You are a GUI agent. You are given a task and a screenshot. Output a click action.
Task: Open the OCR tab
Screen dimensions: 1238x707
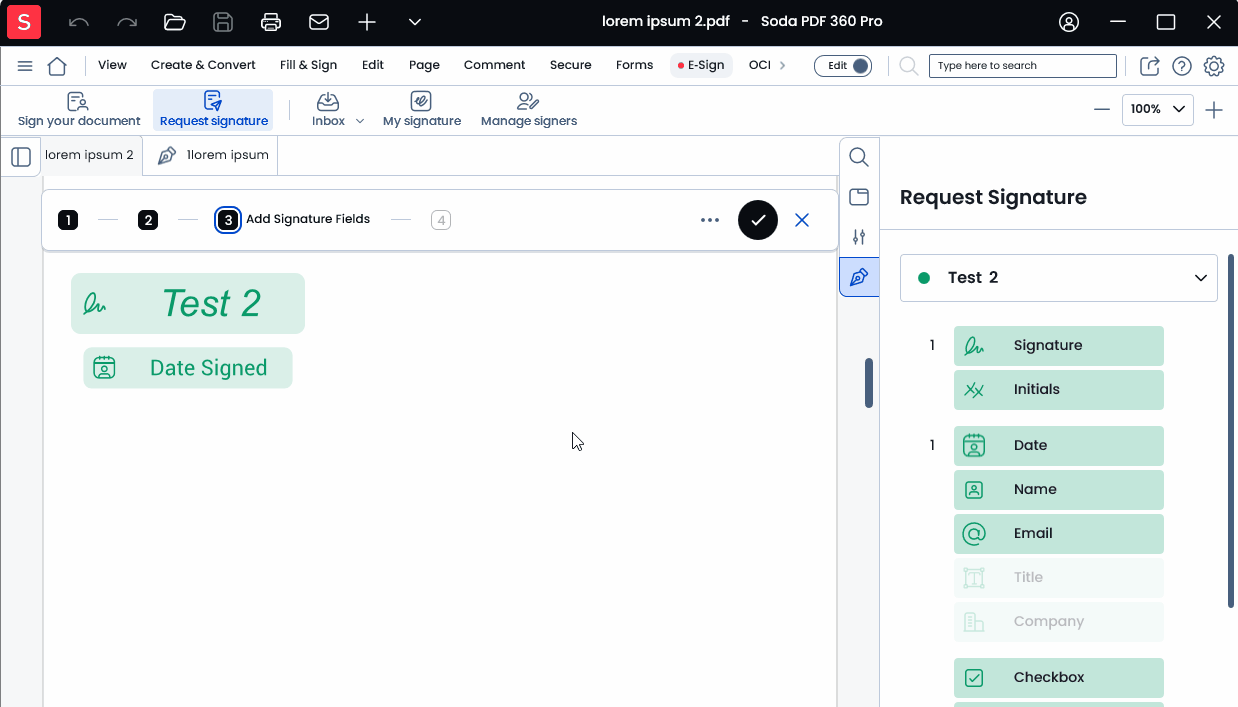pyautogui.click(x=760, y=65)
